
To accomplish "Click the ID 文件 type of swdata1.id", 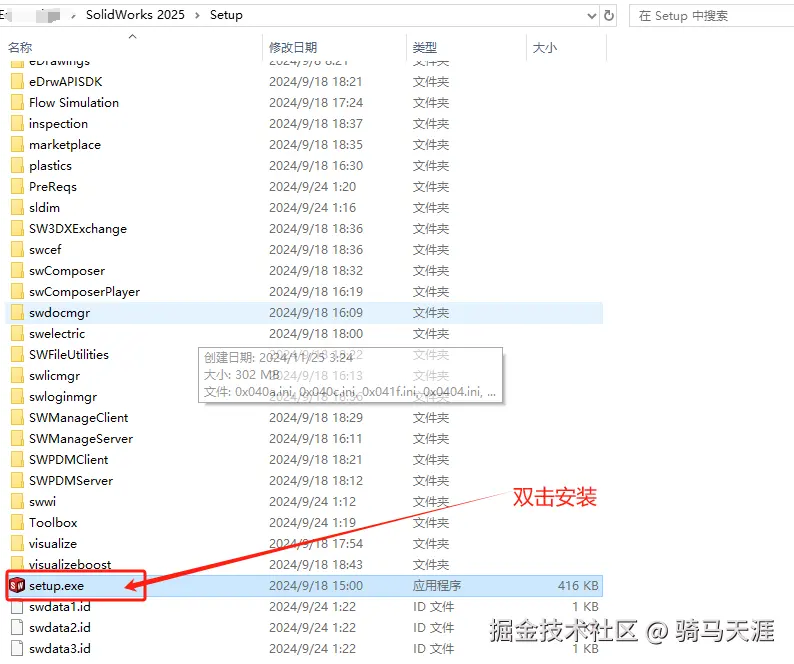I will pyautogui.click(x=433, y=607).
